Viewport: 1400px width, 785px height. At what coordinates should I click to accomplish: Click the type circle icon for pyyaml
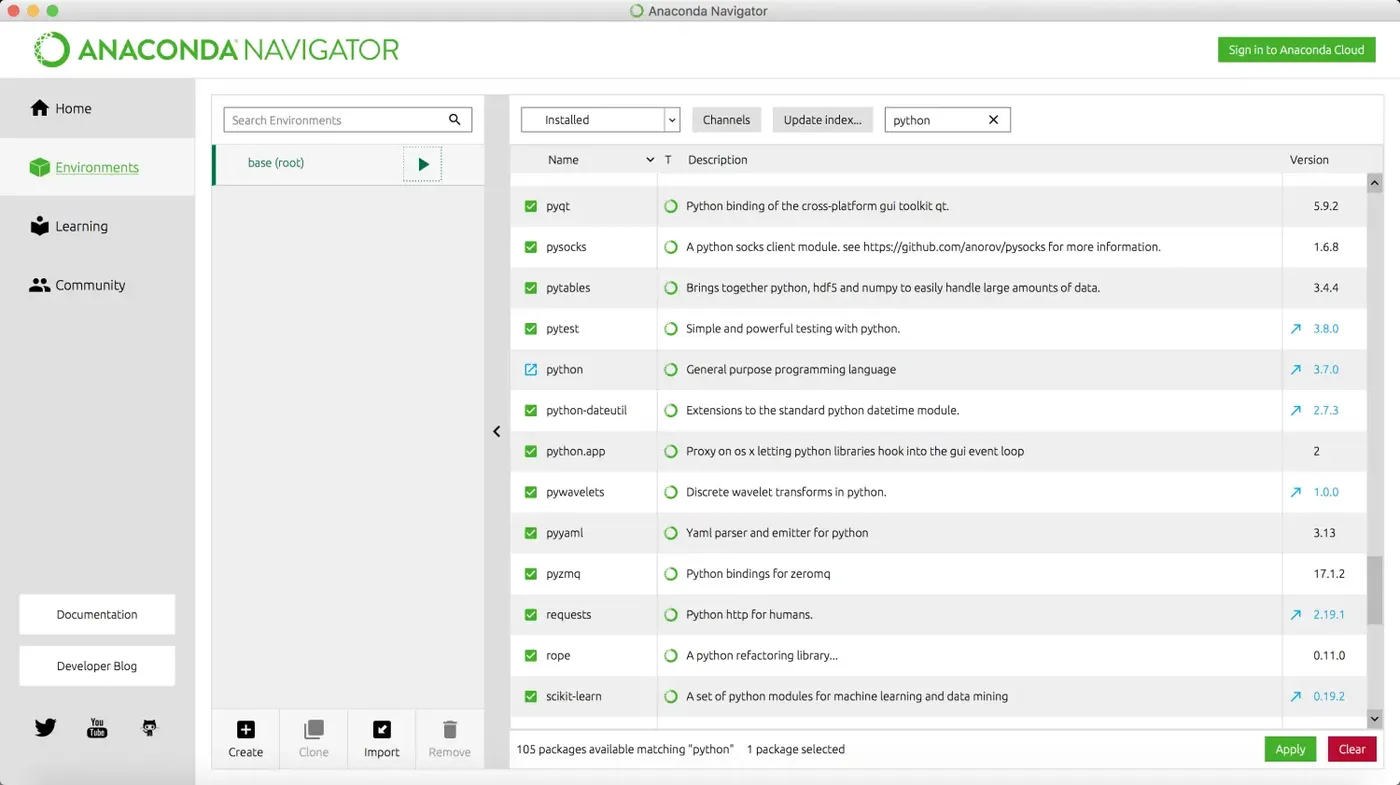pos(671,533)
